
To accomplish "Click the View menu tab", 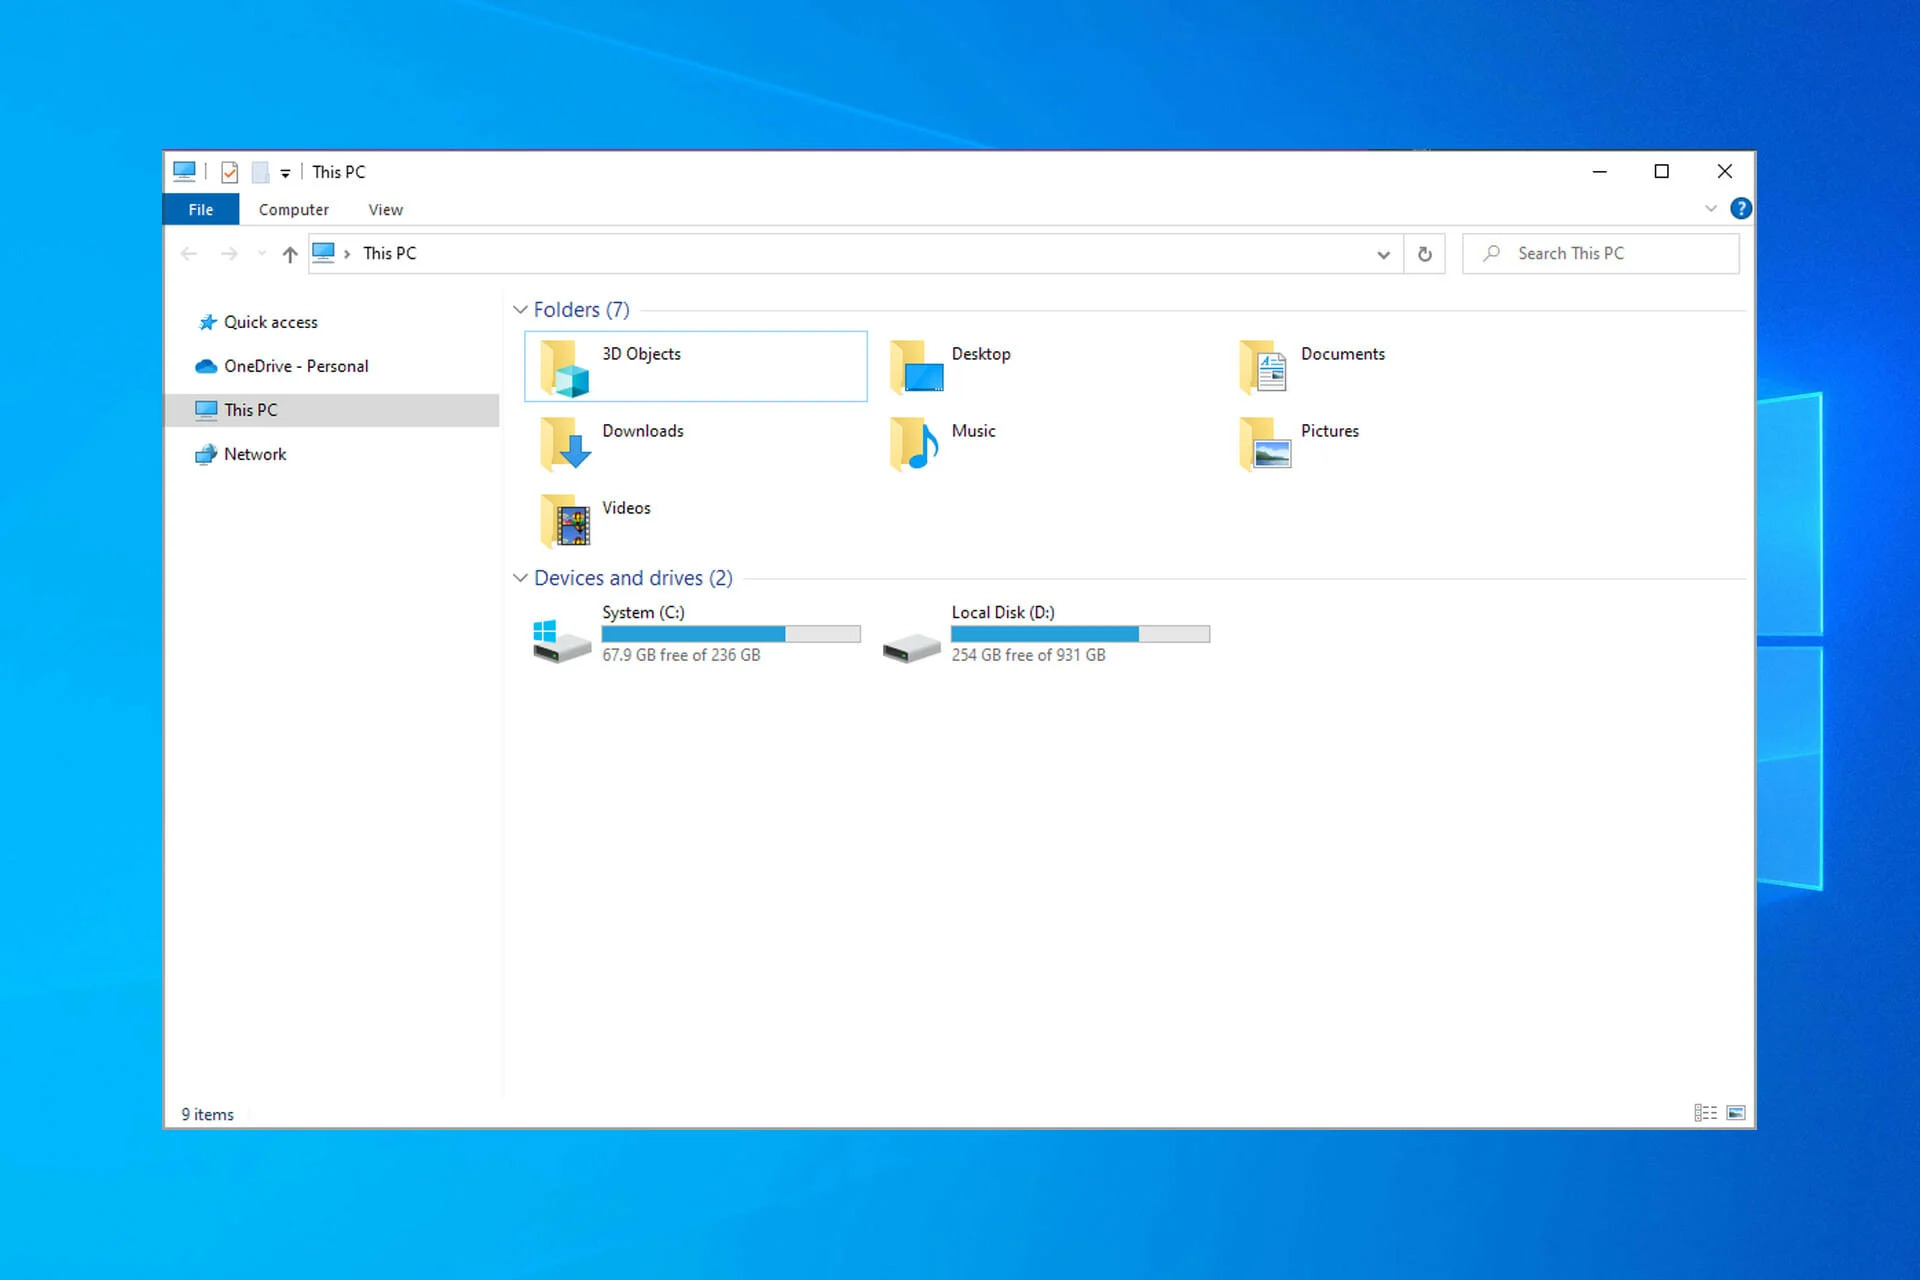I will coord(384,209).
